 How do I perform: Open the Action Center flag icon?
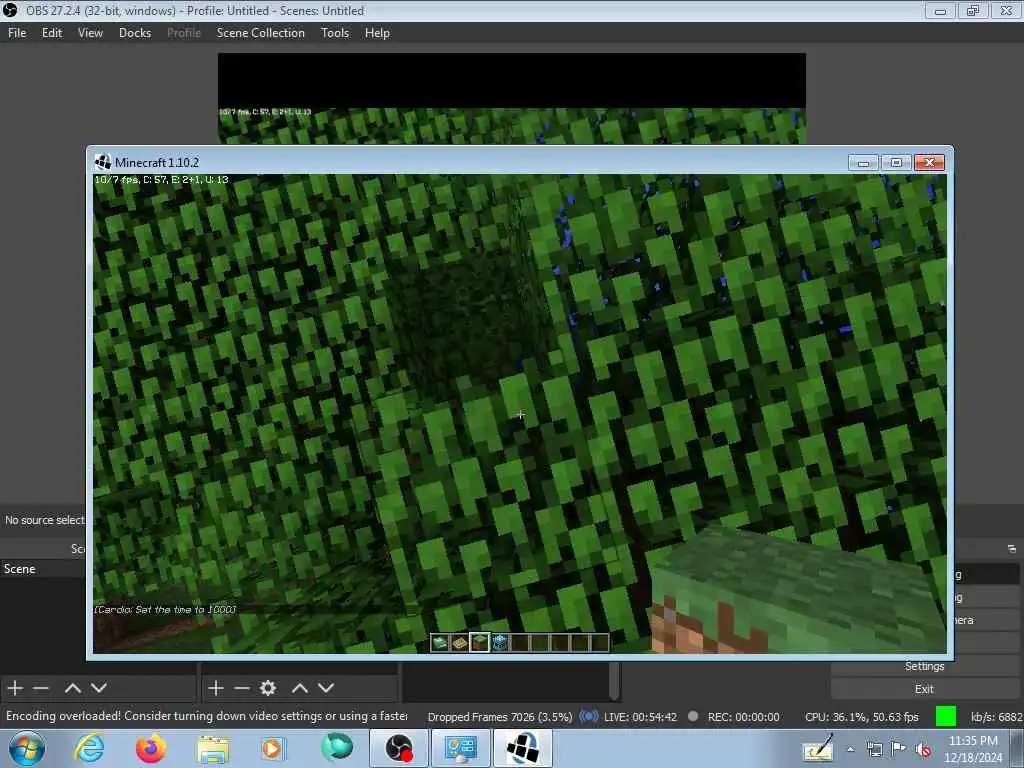coord(899,749)
